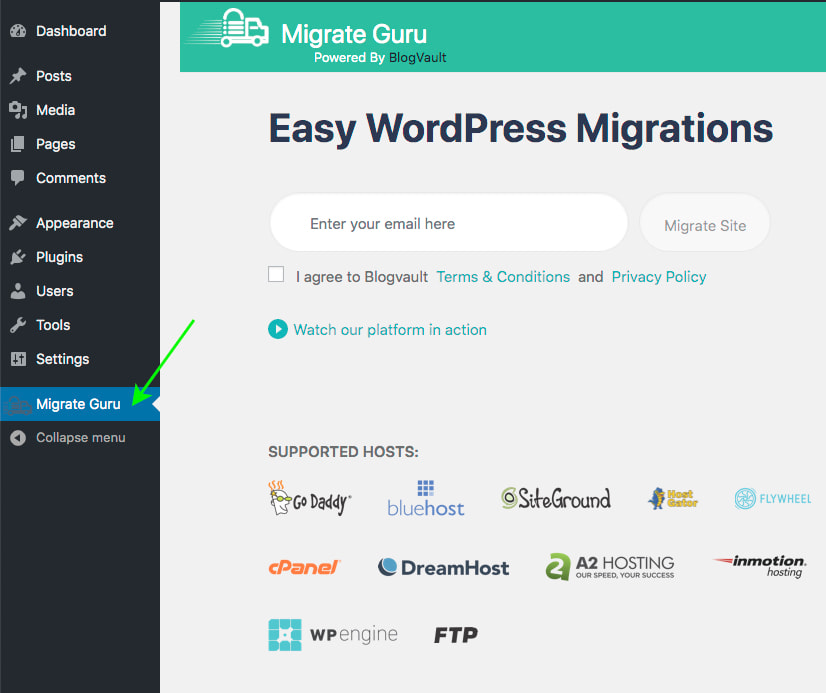Viewport: 826px width, 693px height.
Task: Select the Bluehost host logo
Action: pyautogui.click(x=426, y=498)
